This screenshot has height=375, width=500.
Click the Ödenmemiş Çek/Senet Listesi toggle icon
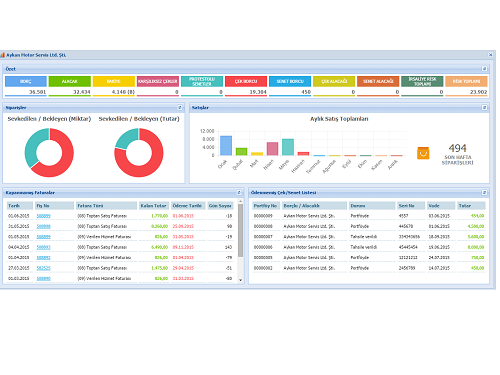click(x=484, y=192)
